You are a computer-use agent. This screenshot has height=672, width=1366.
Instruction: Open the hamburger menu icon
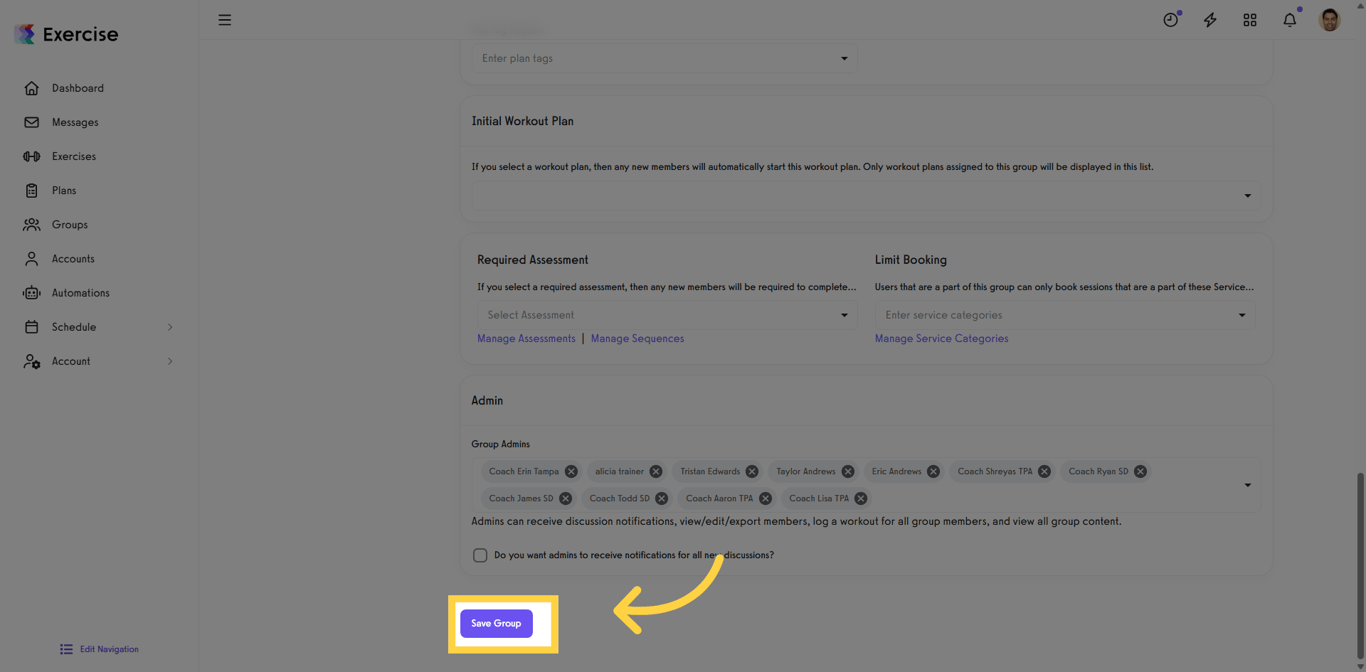(225, 20)
